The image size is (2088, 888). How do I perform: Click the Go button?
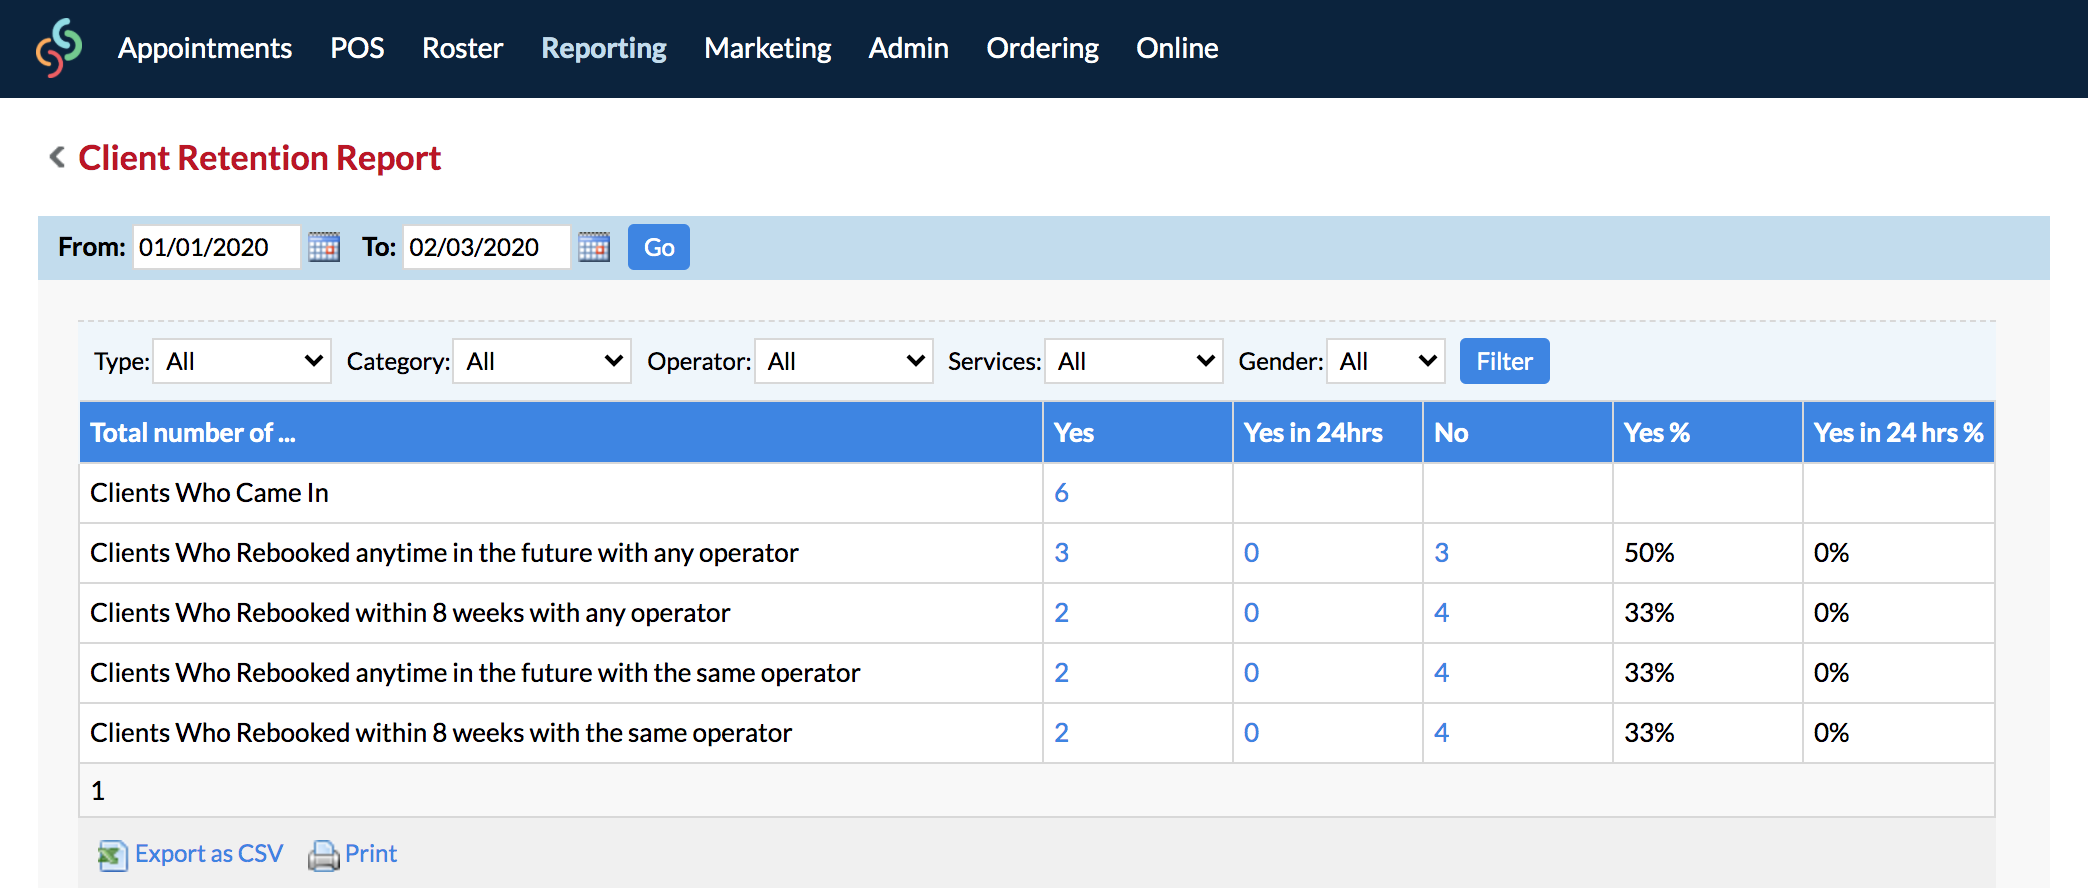click(x=659, y=247)
